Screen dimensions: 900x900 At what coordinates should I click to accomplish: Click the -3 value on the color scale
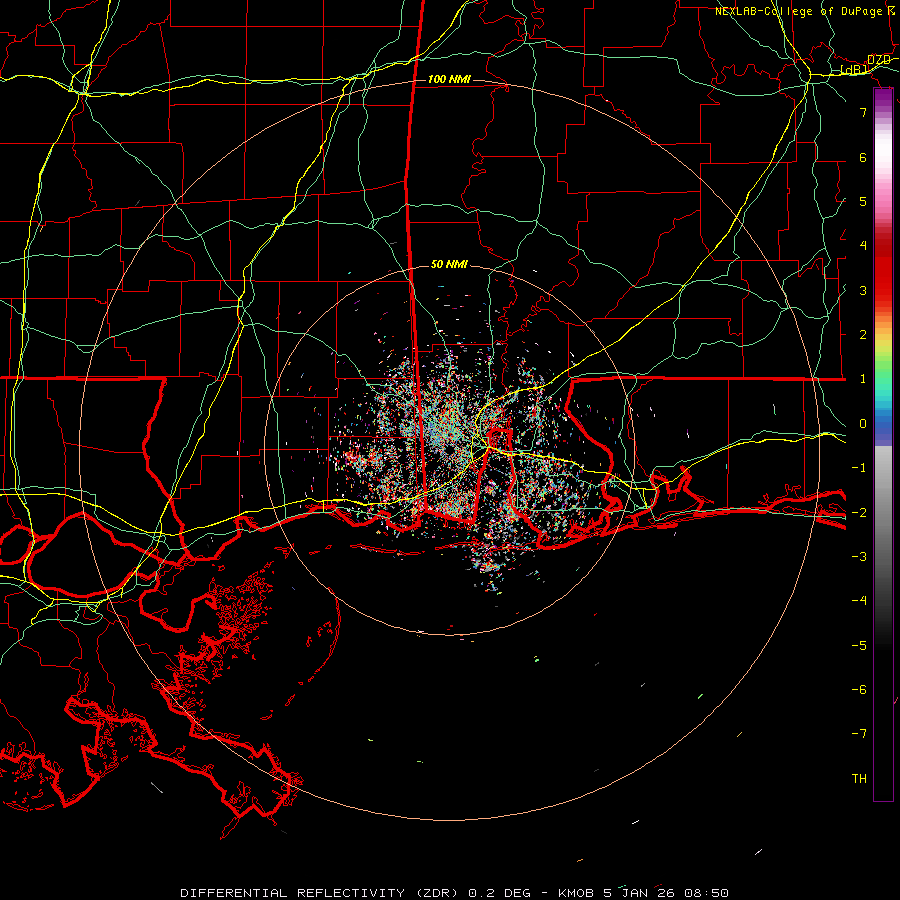point(859,557)
